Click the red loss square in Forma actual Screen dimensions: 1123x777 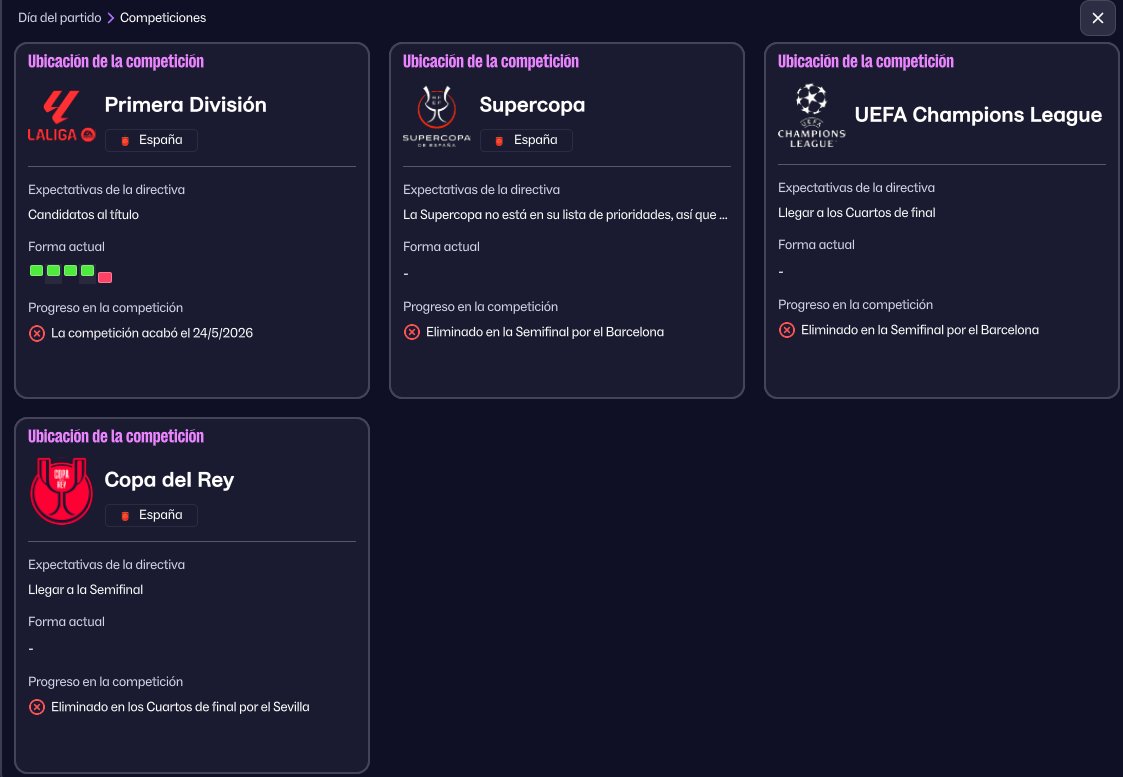[x=105, y=277]
